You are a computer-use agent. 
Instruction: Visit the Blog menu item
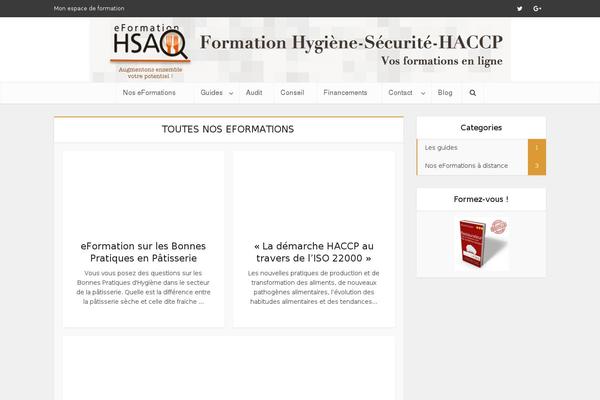[445, 93]
